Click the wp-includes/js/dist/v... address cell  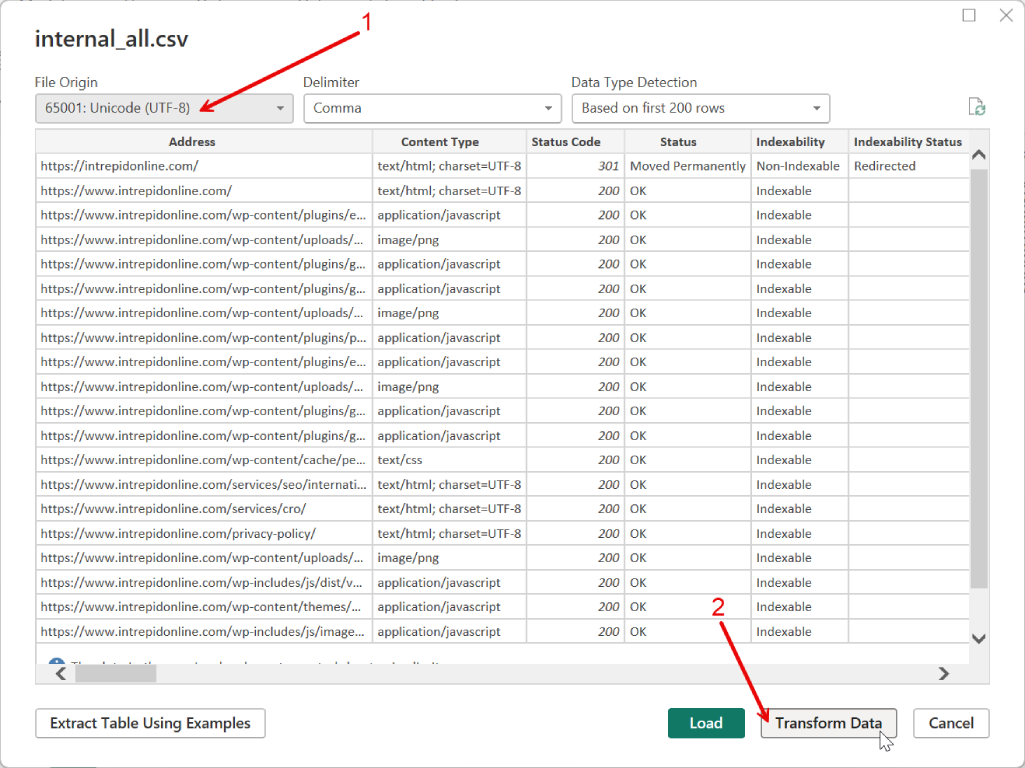(x=204, y=582)
